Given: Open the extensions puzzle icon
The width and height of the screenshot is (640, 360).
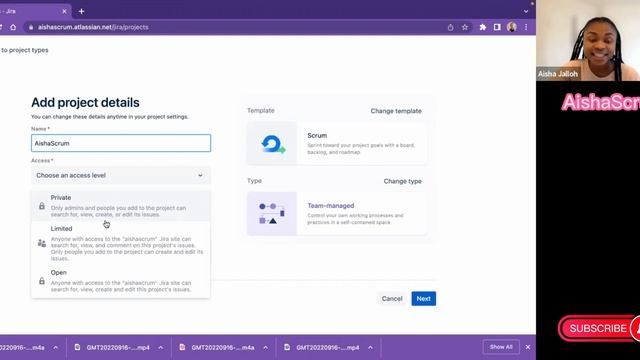Looking at the screenshot, I should point(483,27).
